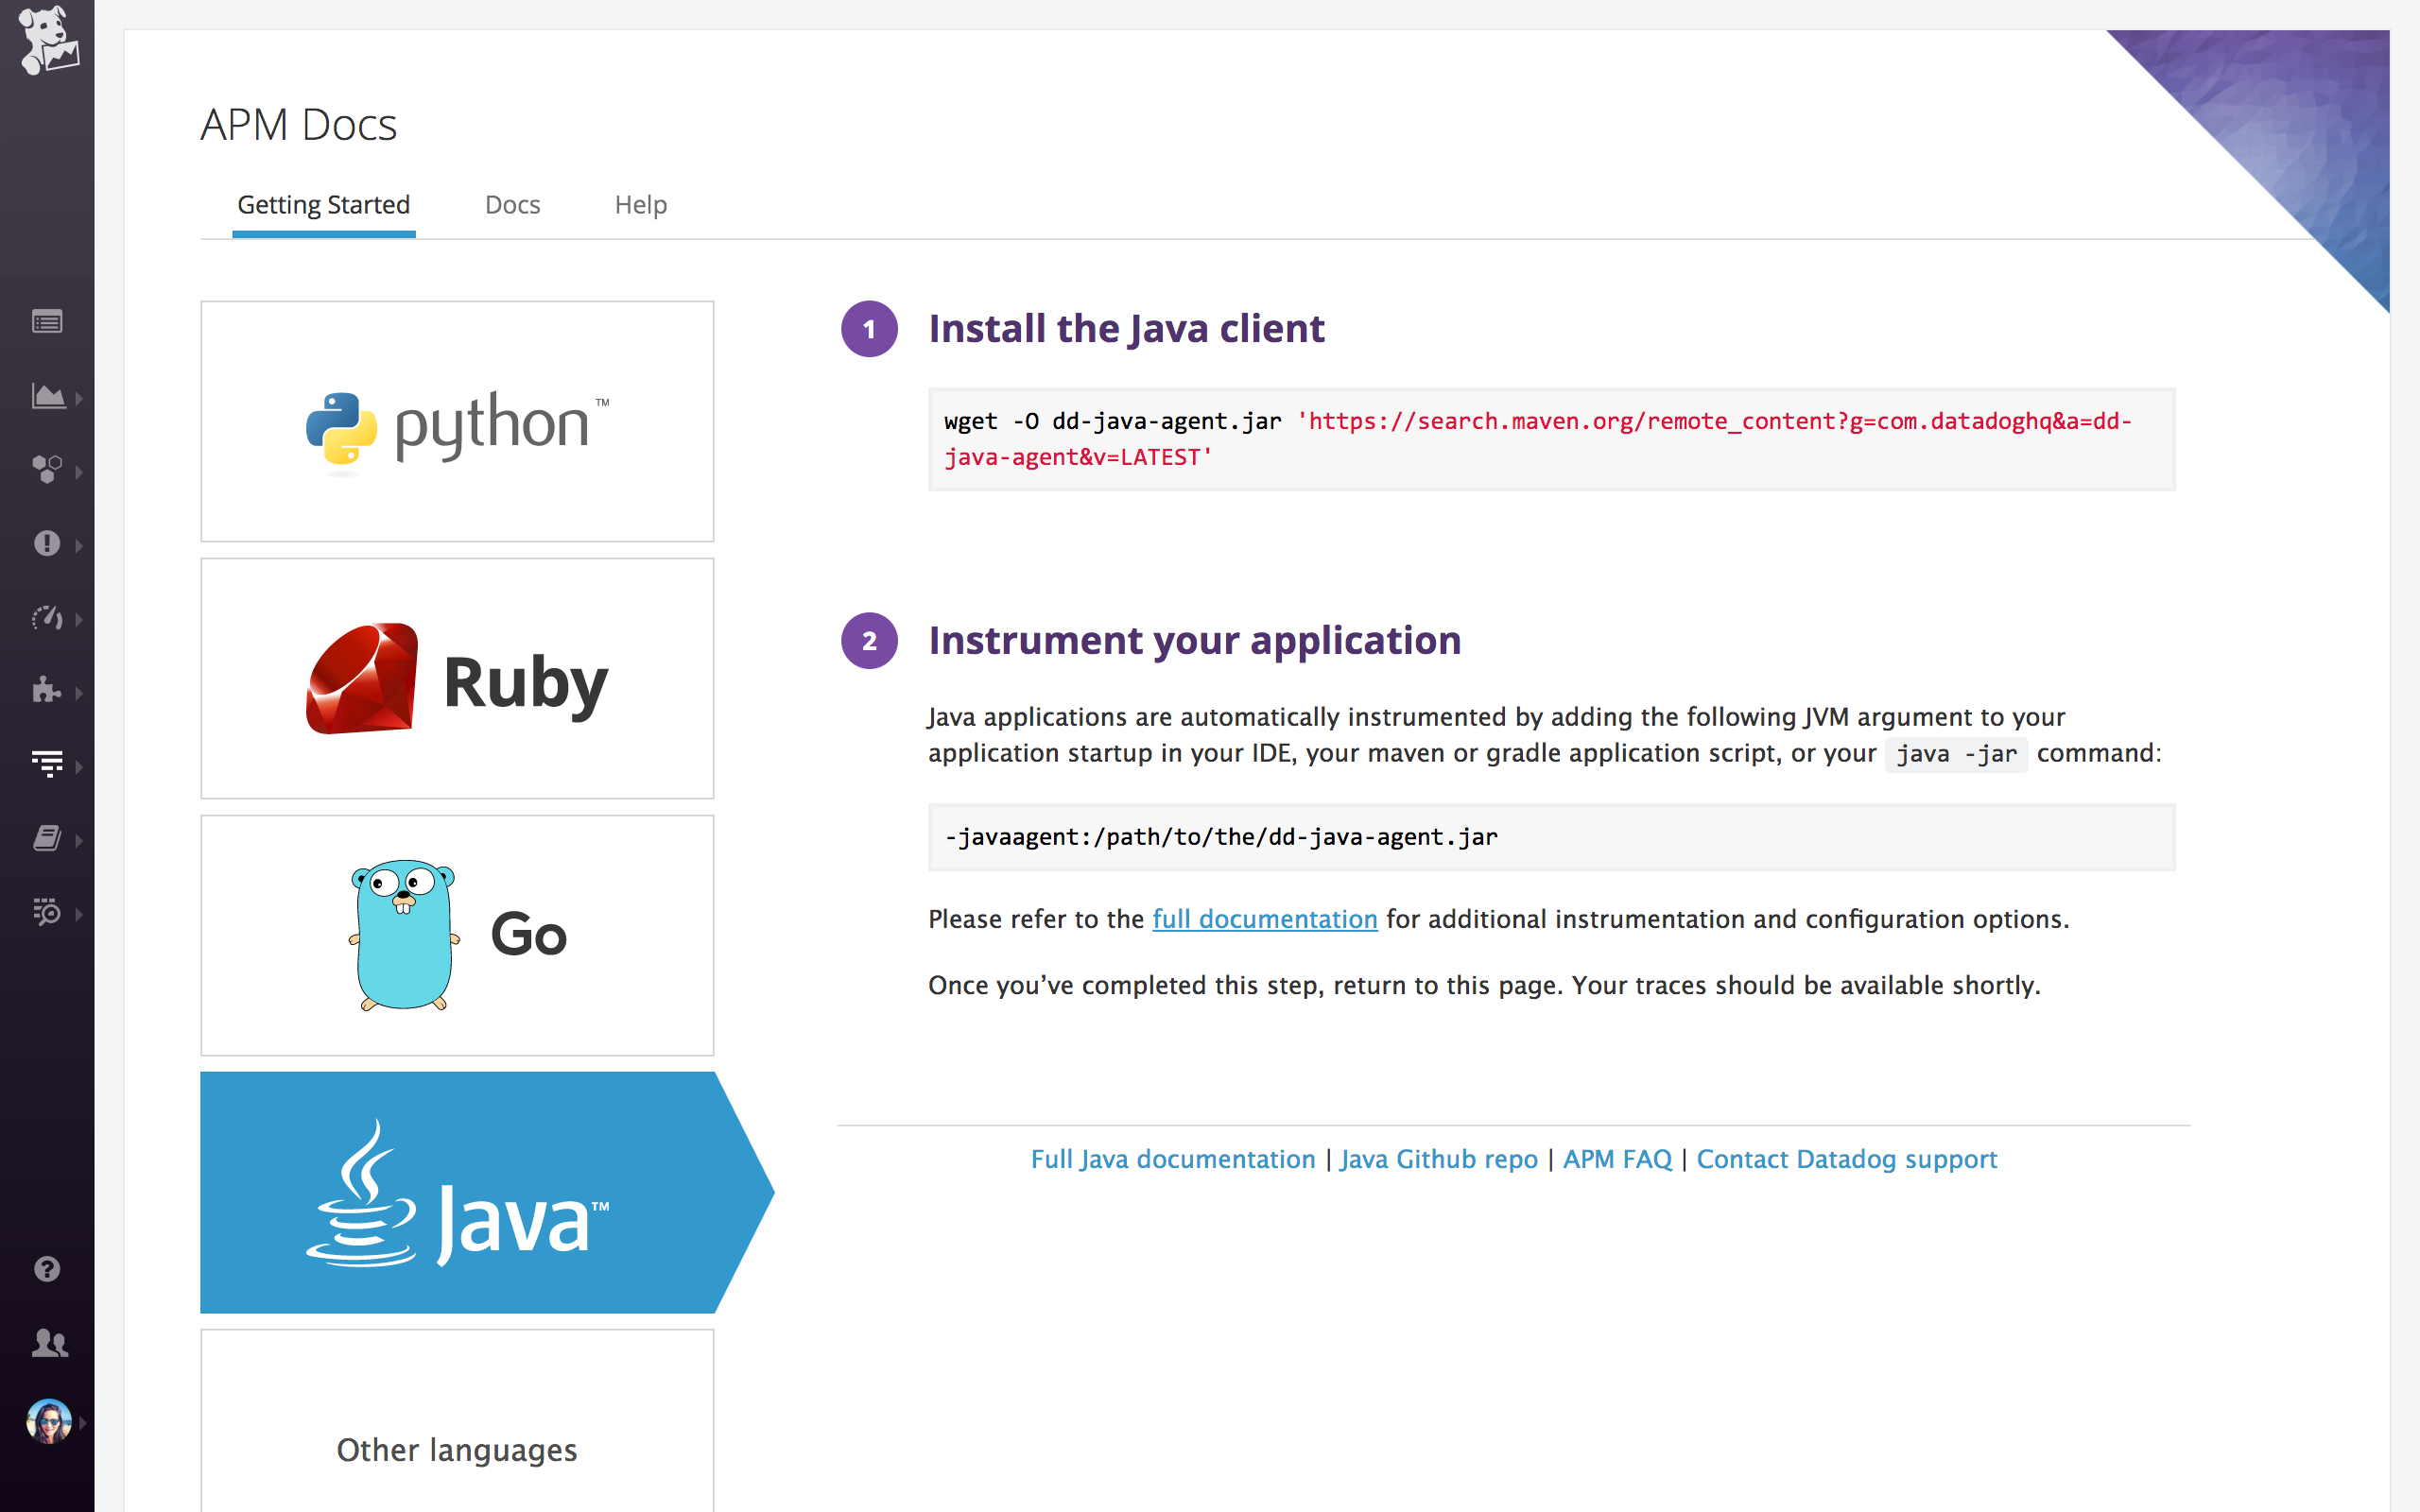Expand the APM submenu arrow
This screenshot has height=1512, width=2420.
[x=79, y=766]
